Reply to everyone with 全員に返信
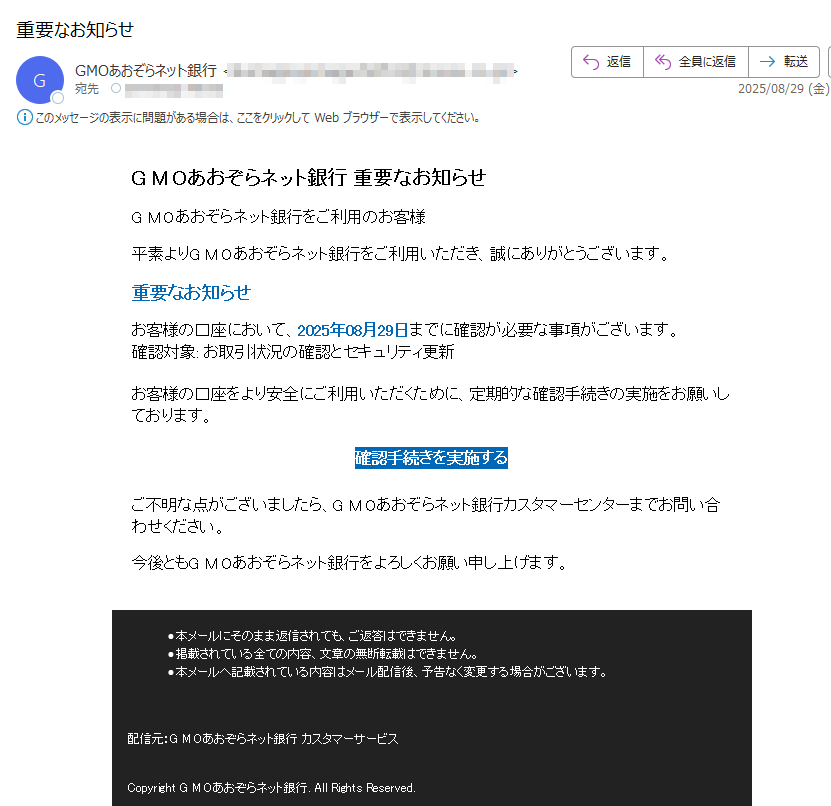The height and width of the screenshot is (806, 831). pos(696,62)
